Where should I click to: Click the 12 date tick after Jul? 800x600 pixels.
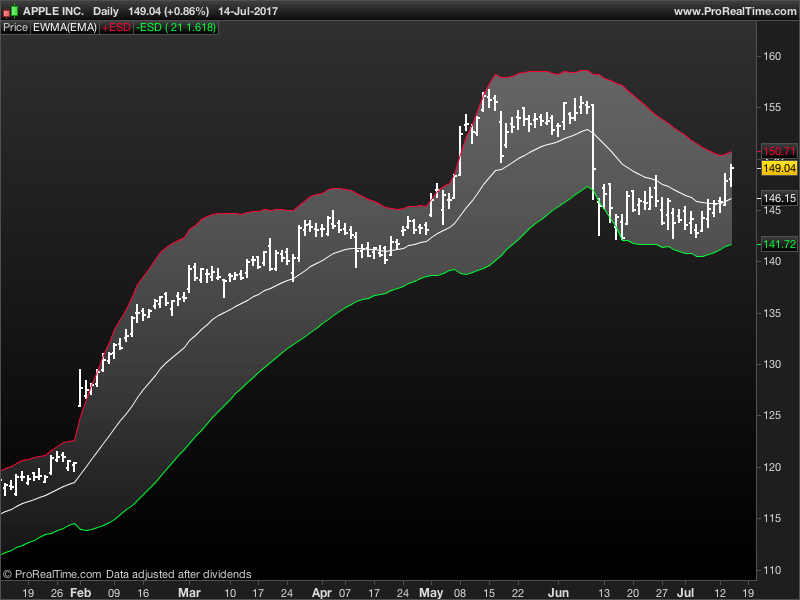pyautogui.click(x=720, y=593)
